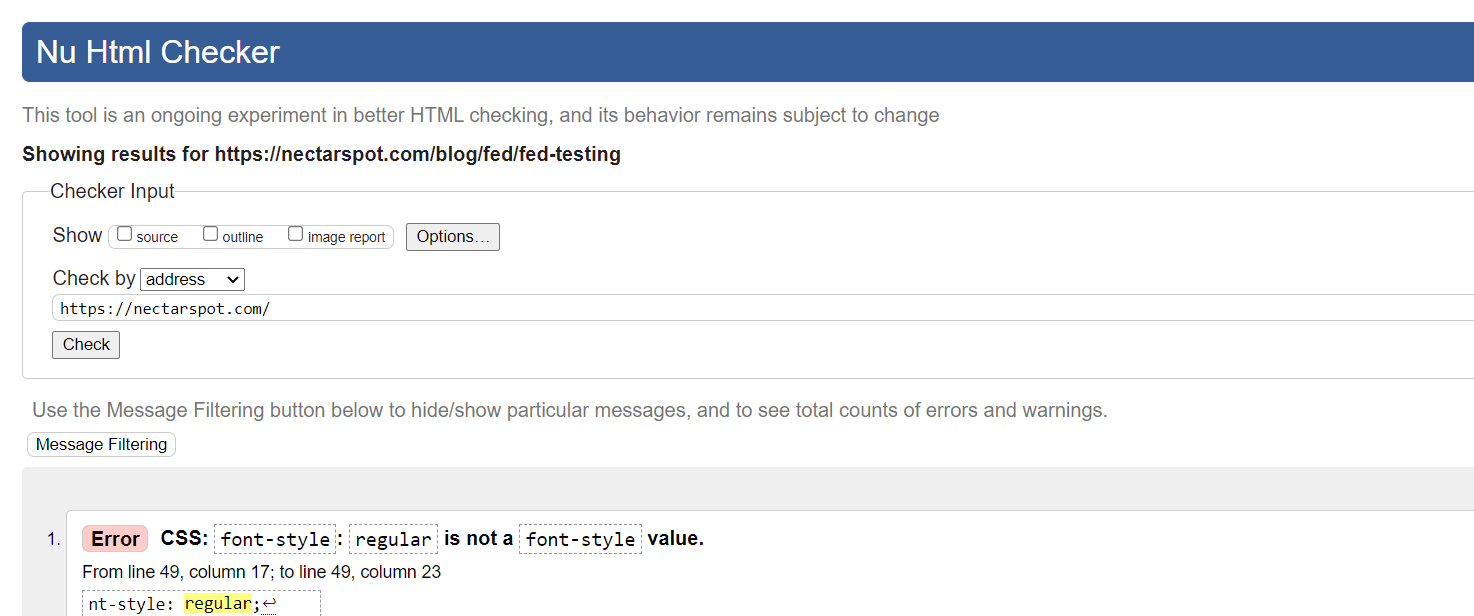The width and height of the screenshot is (1474, 616).
Task: Click the regular code box in error message
Action: (393, 539)
